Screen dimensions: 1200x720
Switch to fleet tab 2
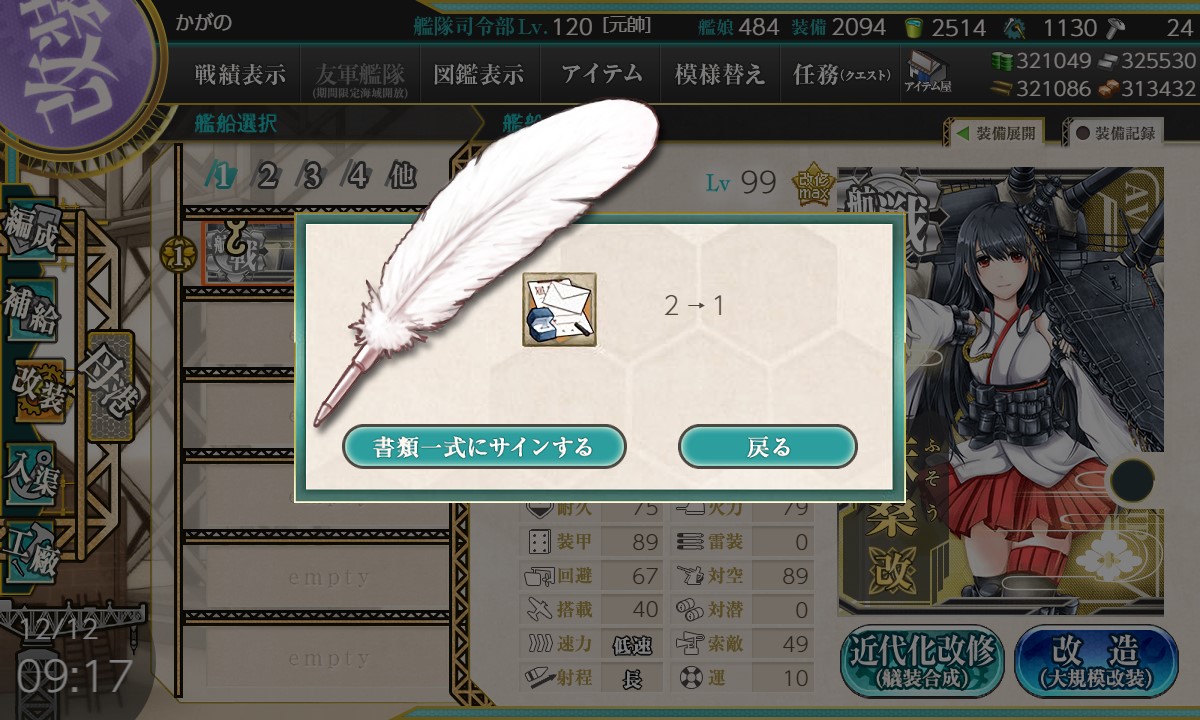tap(266, 177)
